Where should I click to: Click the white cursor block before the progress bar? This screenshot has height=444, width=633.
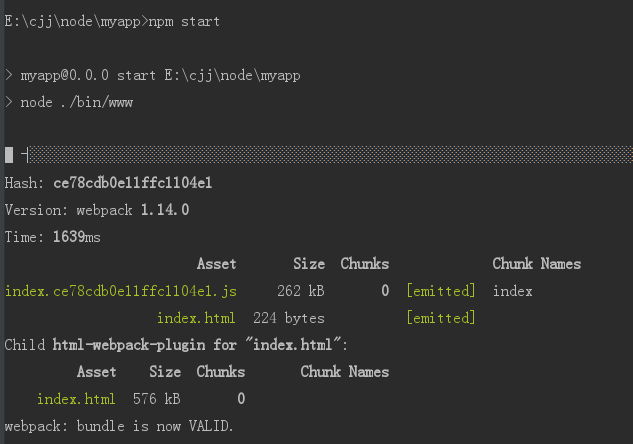pyautogui.click(x=9, y=155)
